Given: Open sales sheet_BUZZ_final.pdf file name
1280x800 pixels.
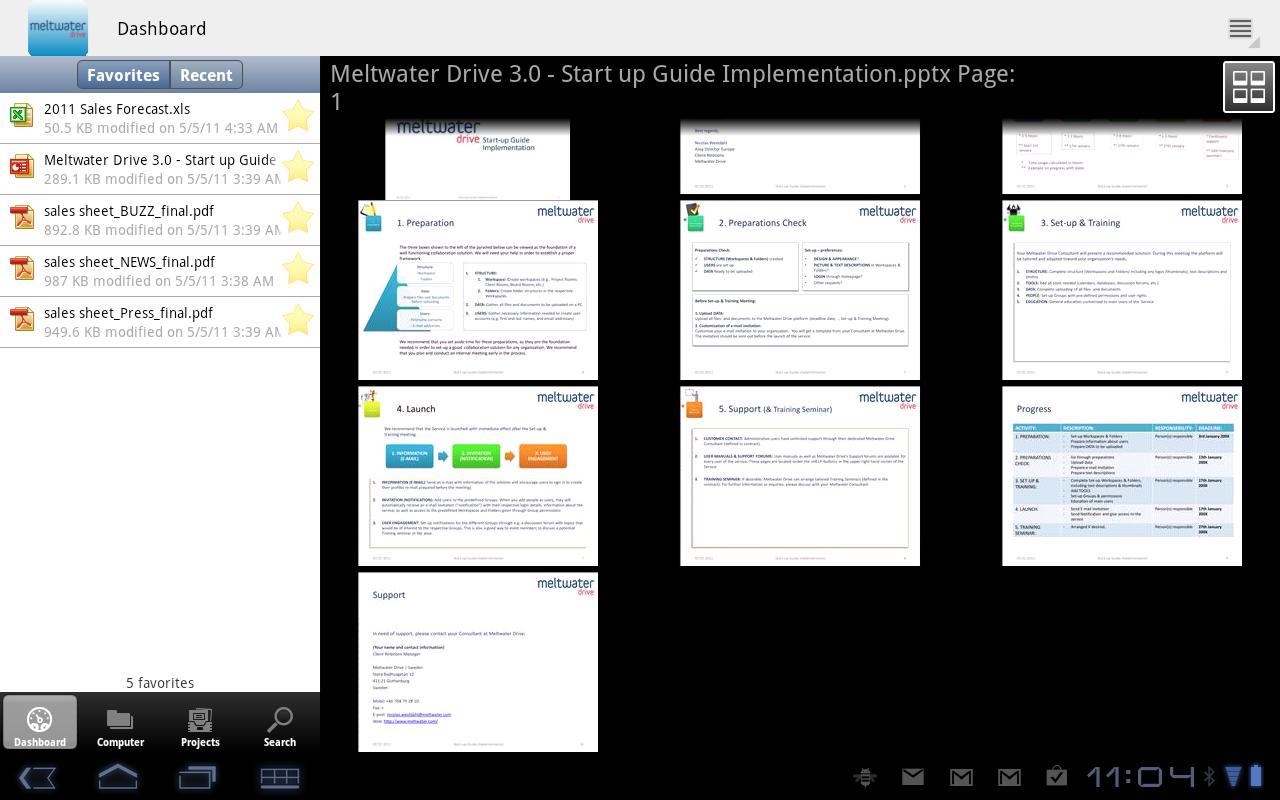Looking at the screenshot, I should pyautogui.click(x=129, y=211).
